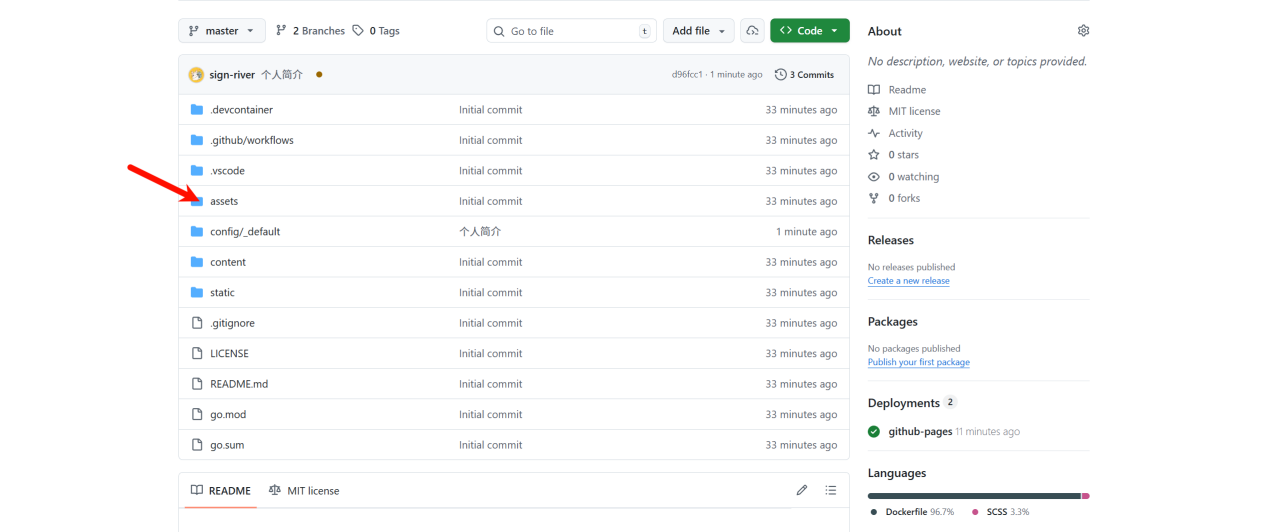
Task: Open the go.sum file
Action: pos(227,445)
